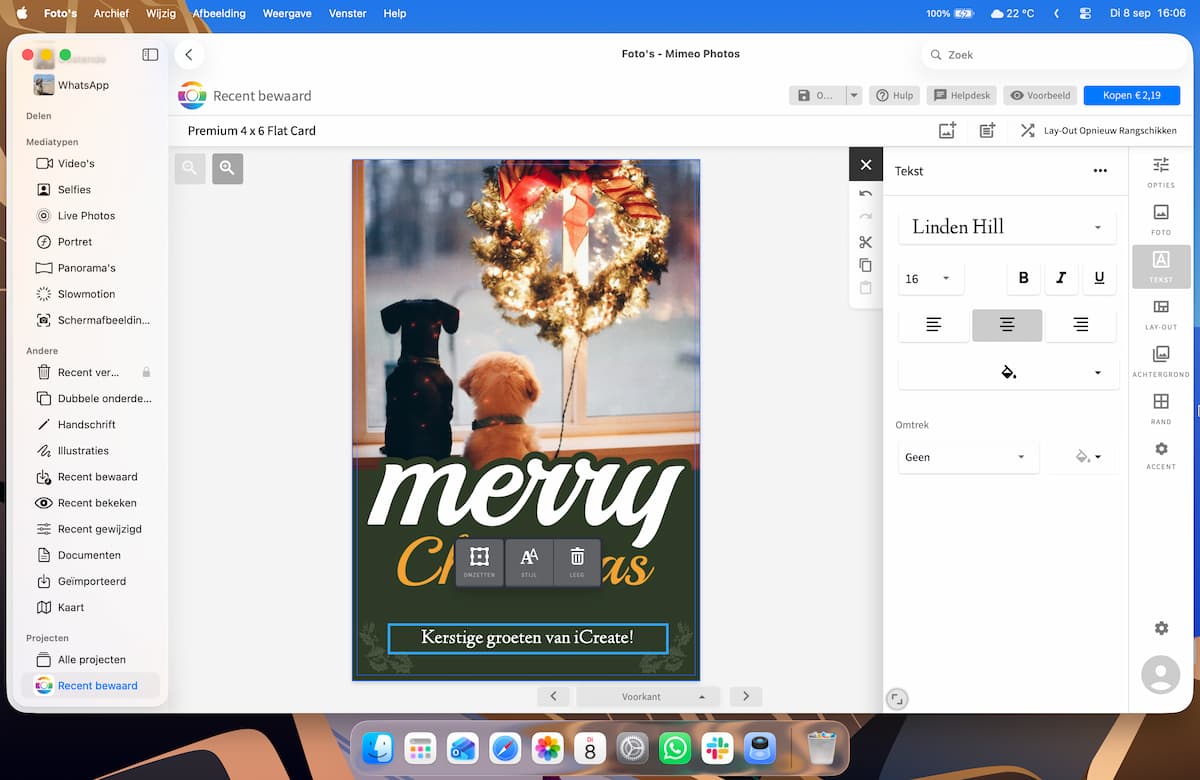Click the zoom in magnifier button
The width and height of the screenshot is (1200, 780).
click(x=227, y=168)
